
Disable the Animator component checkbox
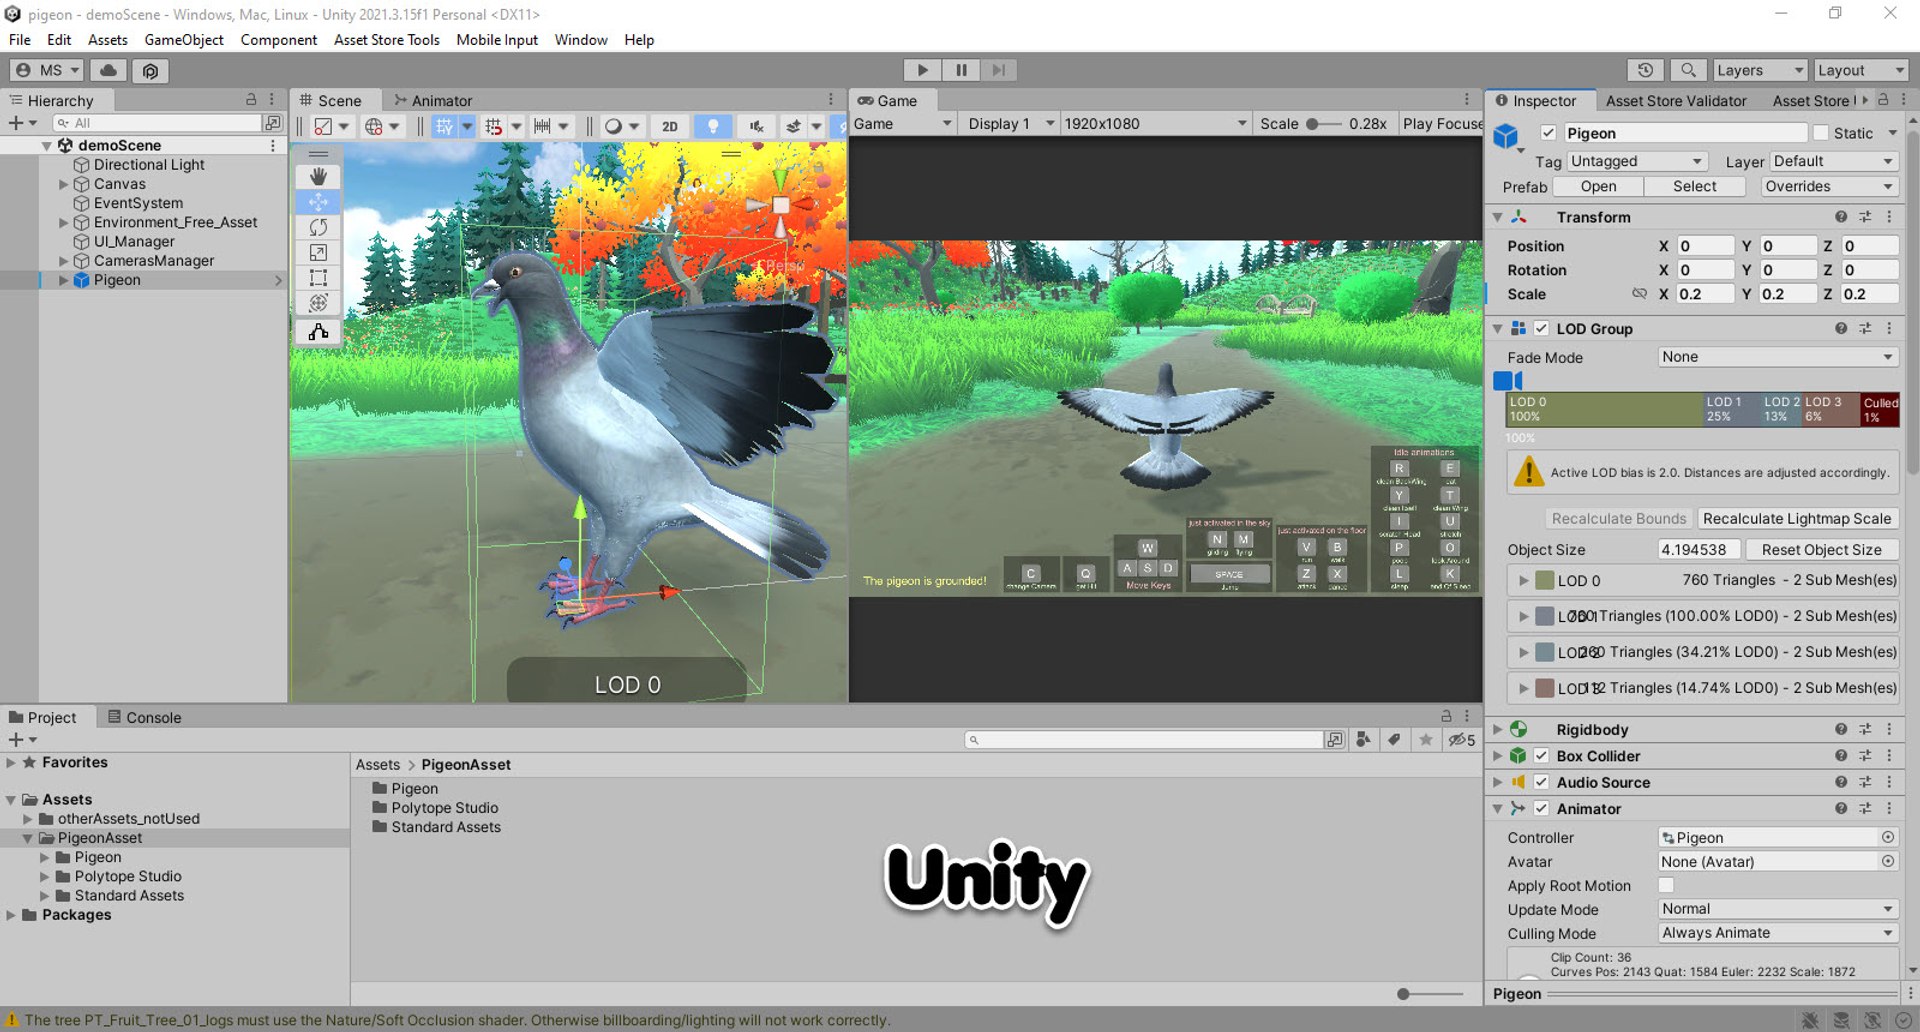(1541, 808)
